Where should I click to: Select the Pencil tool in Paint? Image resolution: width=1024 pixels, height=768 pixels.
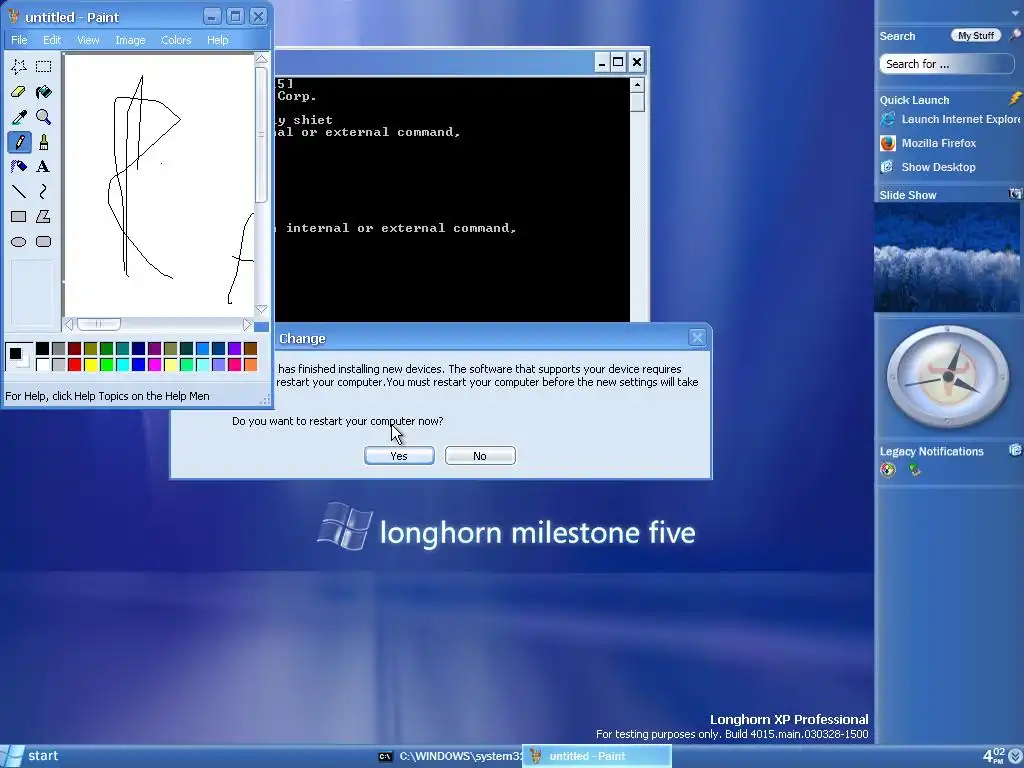[19, 142]
